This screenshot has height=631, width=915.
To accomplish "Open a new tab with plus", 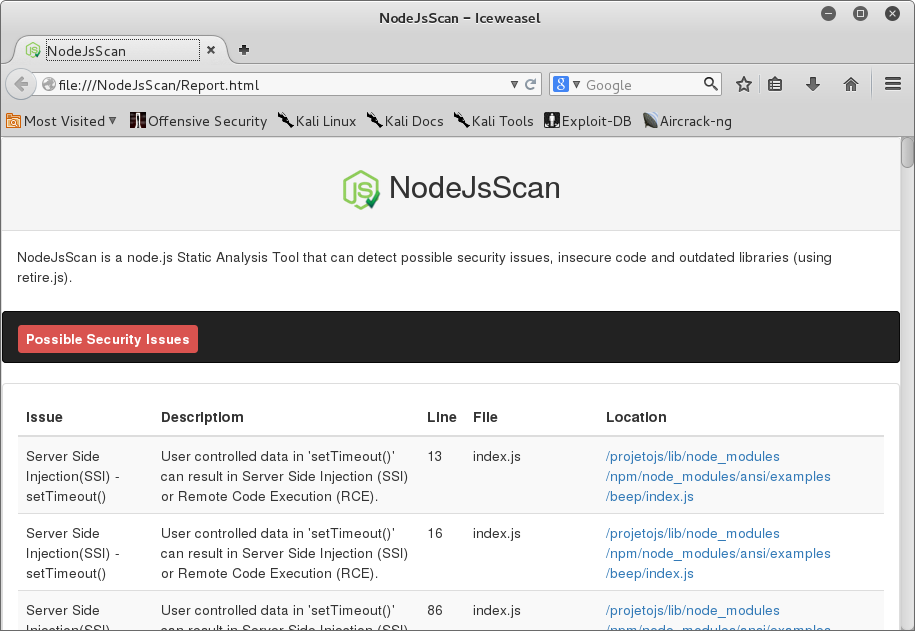I will [244, 50].
